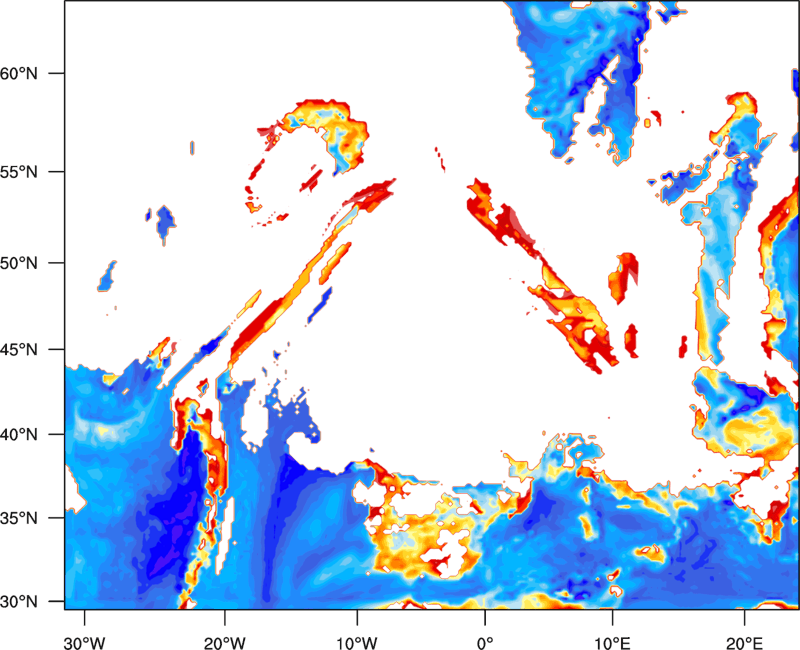Viewport: 800px width, 650px height.
Task: Click the 0° longitude label
Action: 485,643
